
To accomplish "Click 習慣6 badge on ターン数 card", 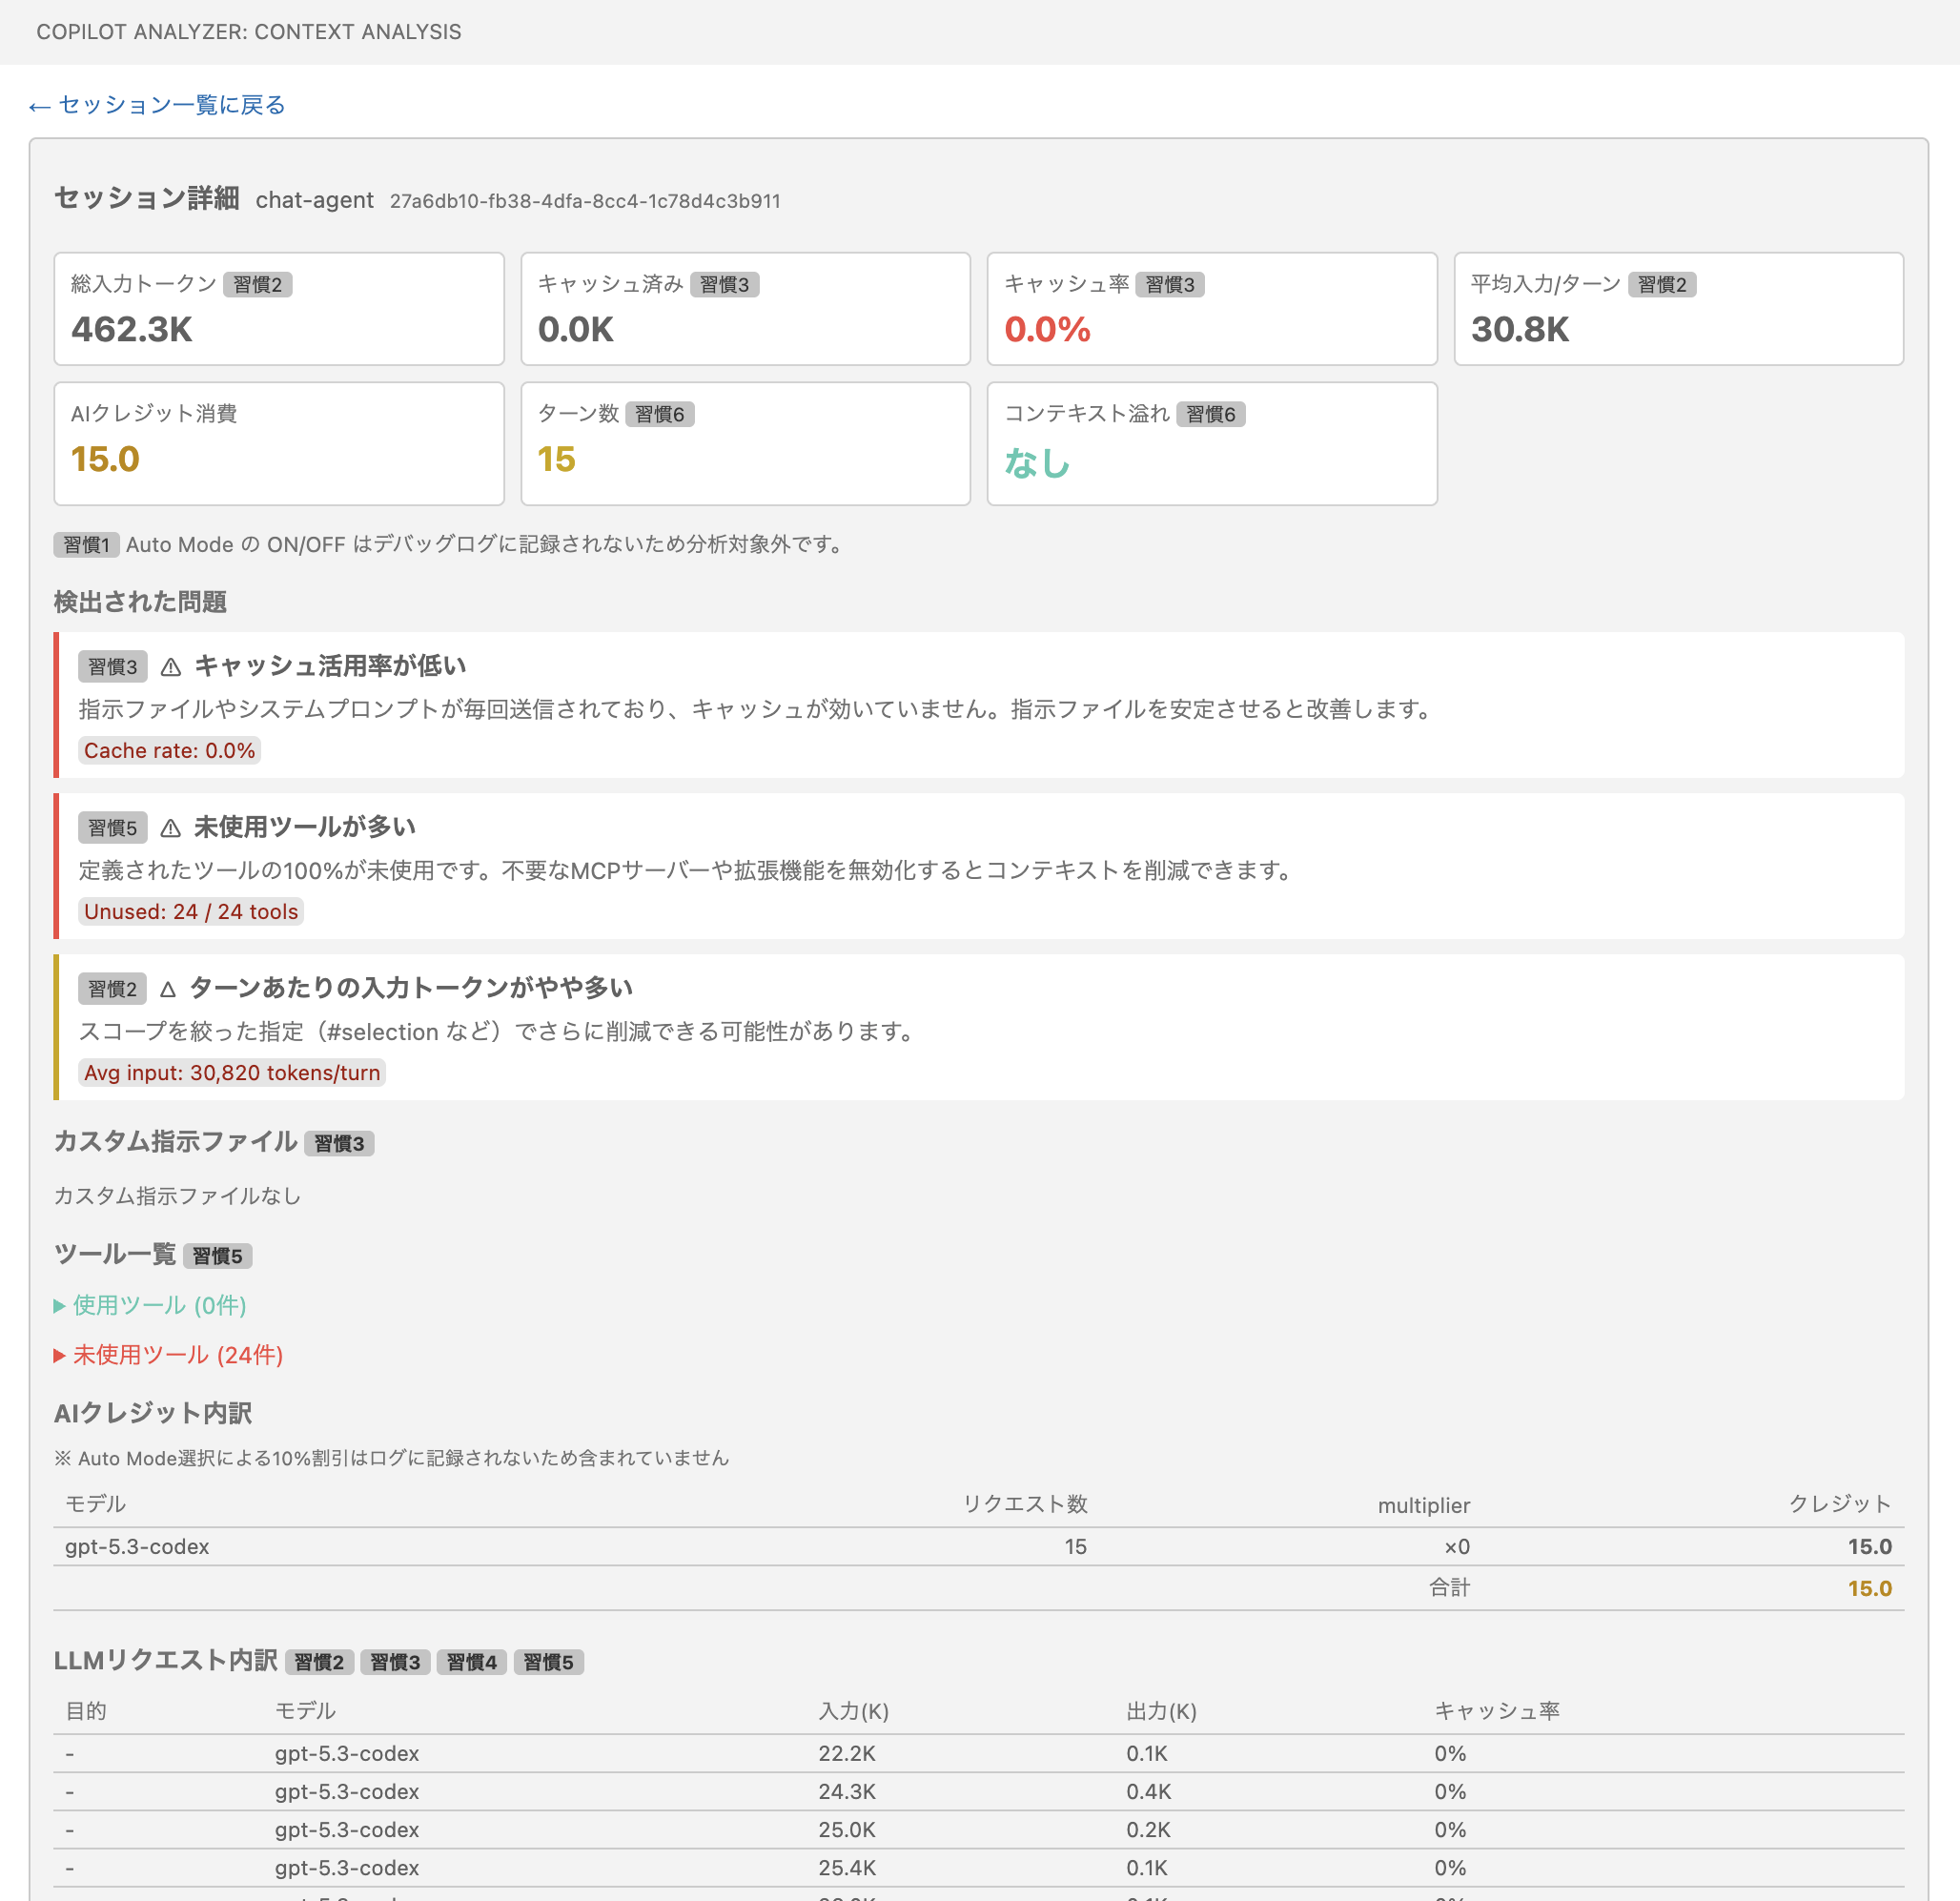I will coord(660,415).
